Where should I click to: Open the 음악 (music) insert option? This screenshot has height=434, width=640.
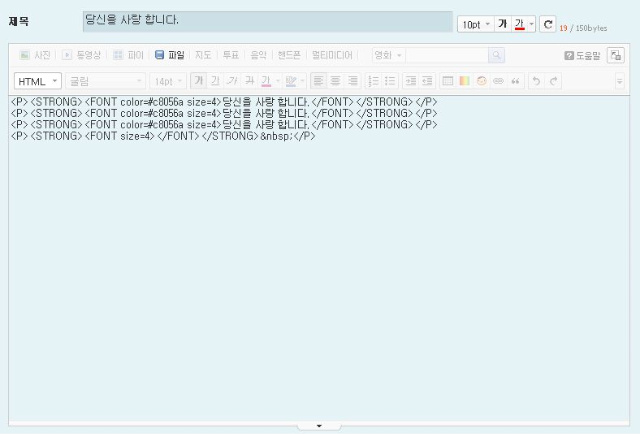point(258,55)
